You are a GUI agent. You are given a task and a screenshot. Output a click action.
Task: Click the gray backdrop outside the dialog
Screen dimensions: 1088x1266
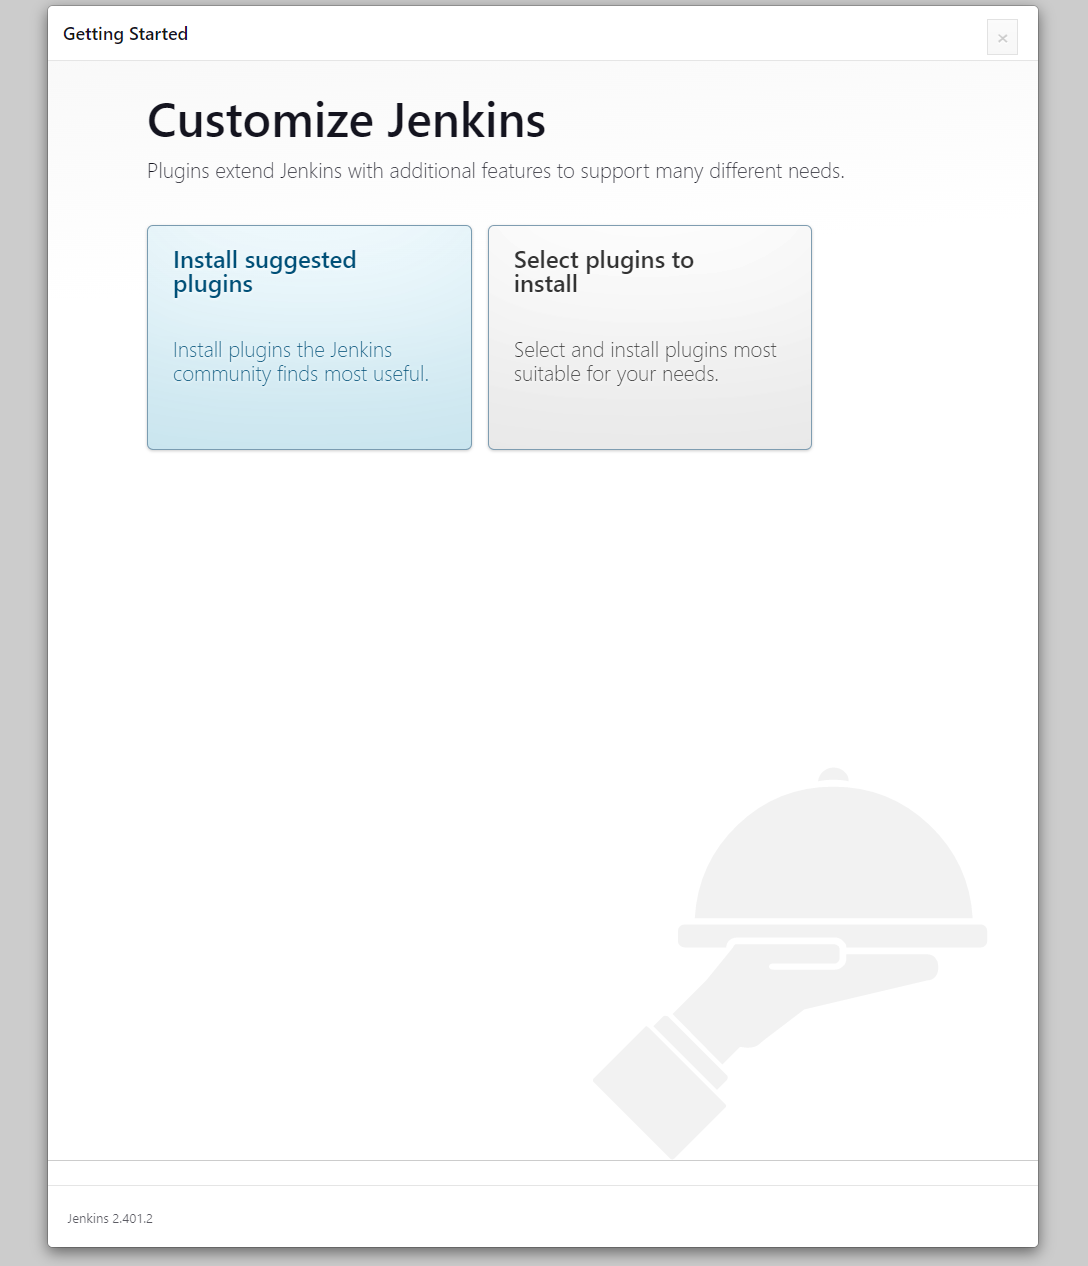pos(22,600)
